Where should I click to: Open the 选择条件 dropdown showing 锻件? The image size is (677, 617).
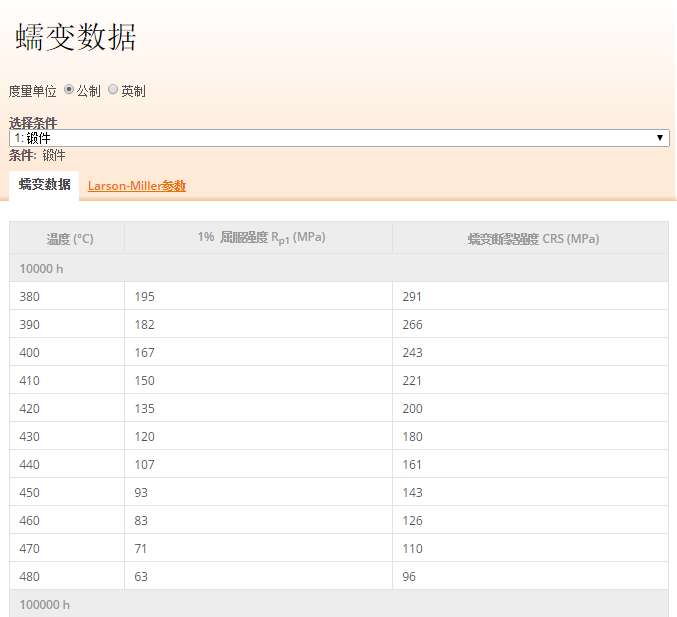click(x=339, y=138)
